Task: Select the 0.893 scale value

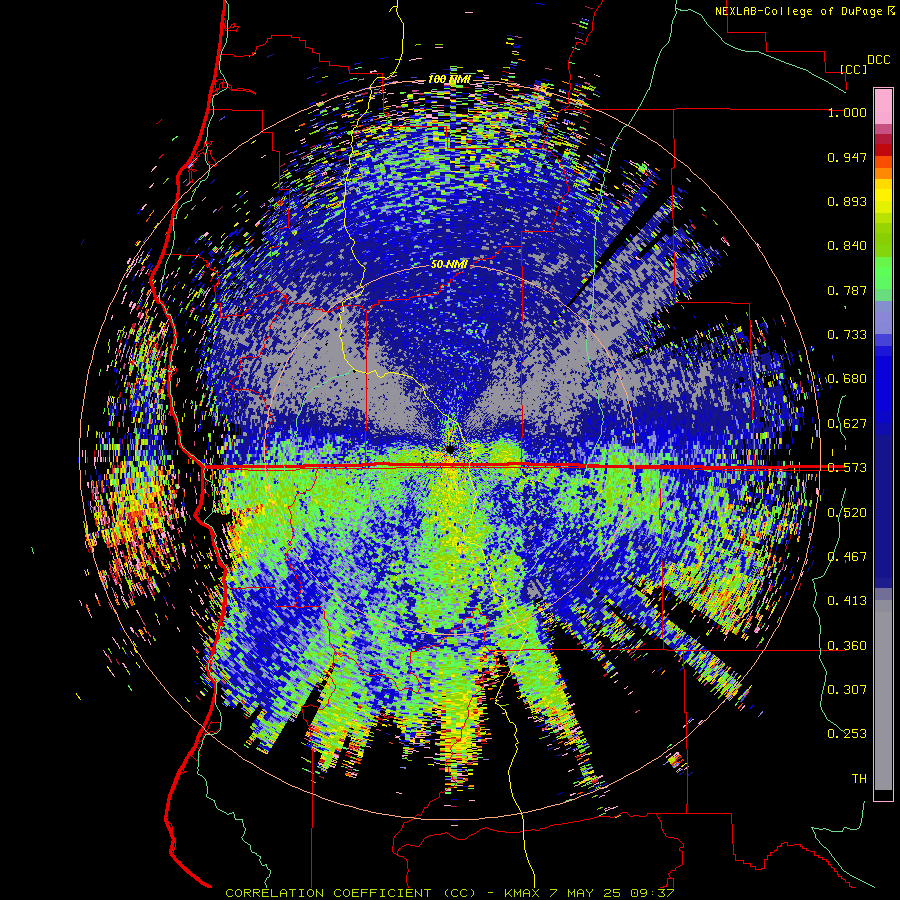Action: coord(847,201)
